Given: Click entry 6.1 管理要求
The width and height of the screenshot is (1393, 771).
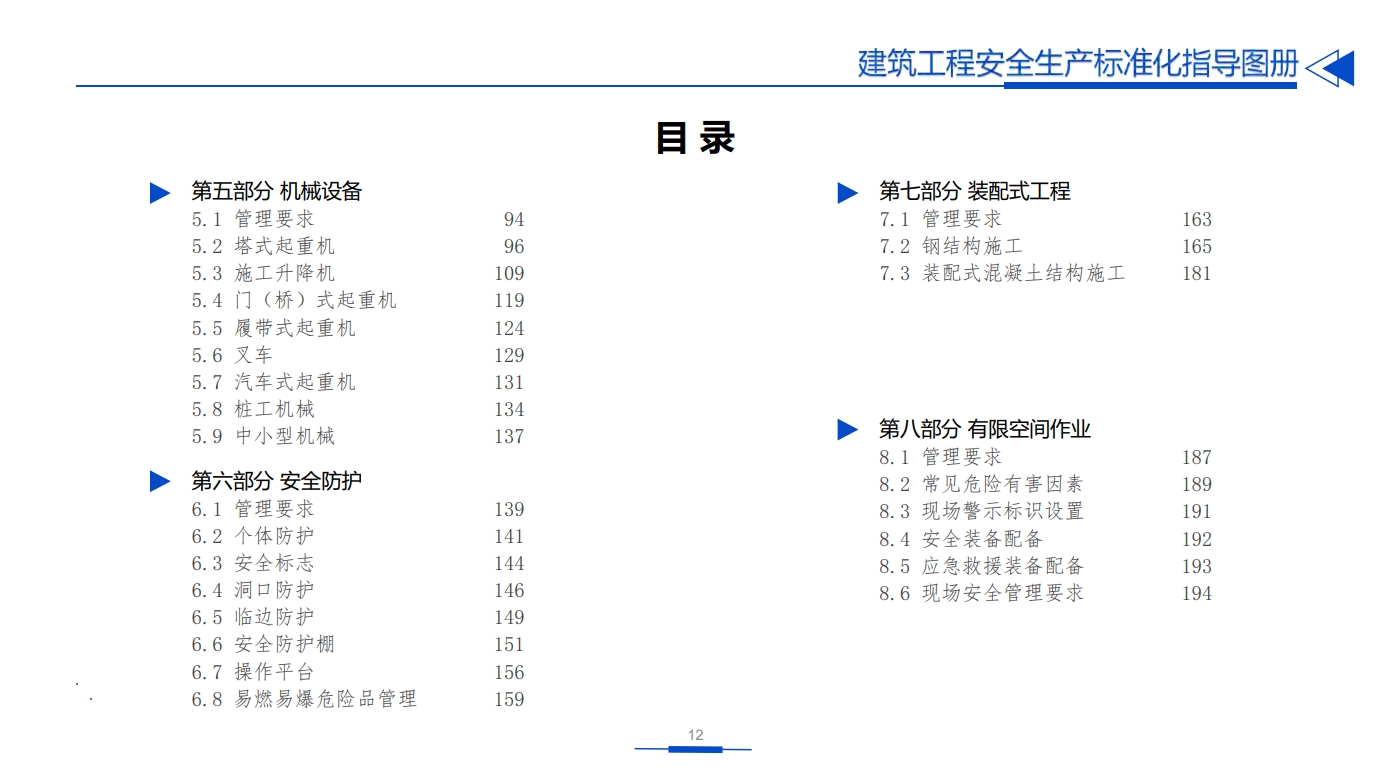Looking at the screenshot, I should coord(253,509).
